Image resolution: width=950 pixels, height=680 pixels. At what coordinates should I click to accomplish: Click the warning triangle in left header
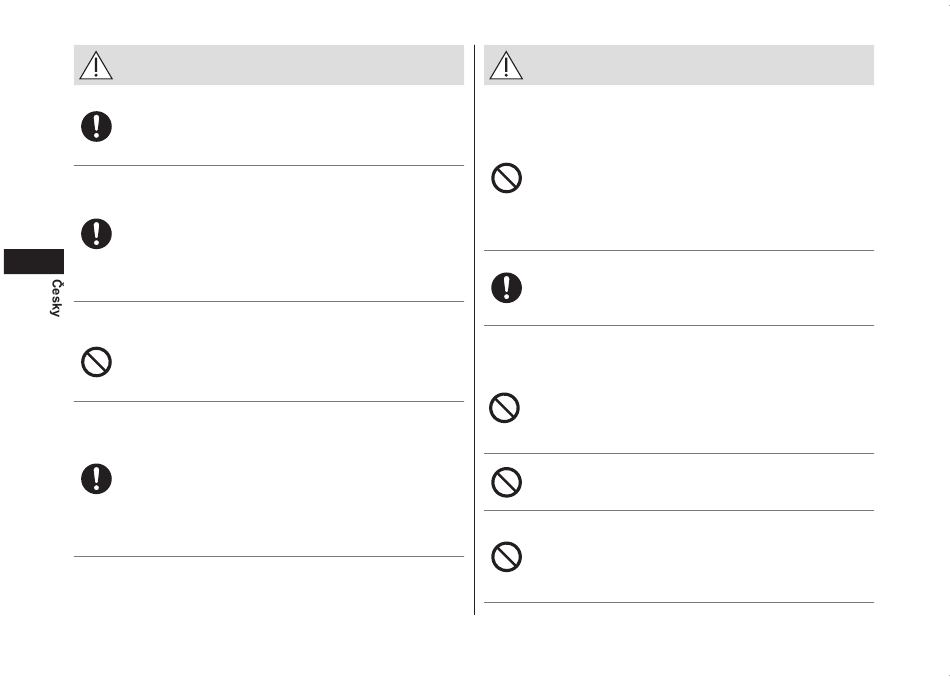96,65
